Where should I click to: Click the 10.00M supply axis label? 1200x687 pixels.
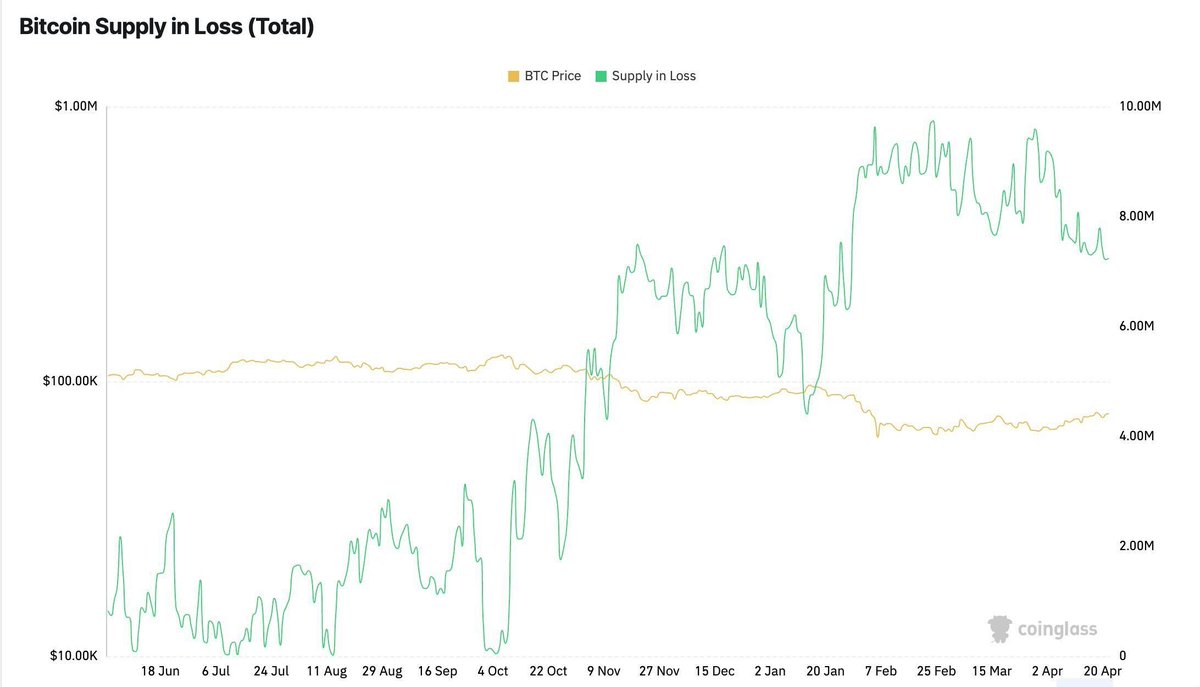click(x=1136, y=107)
